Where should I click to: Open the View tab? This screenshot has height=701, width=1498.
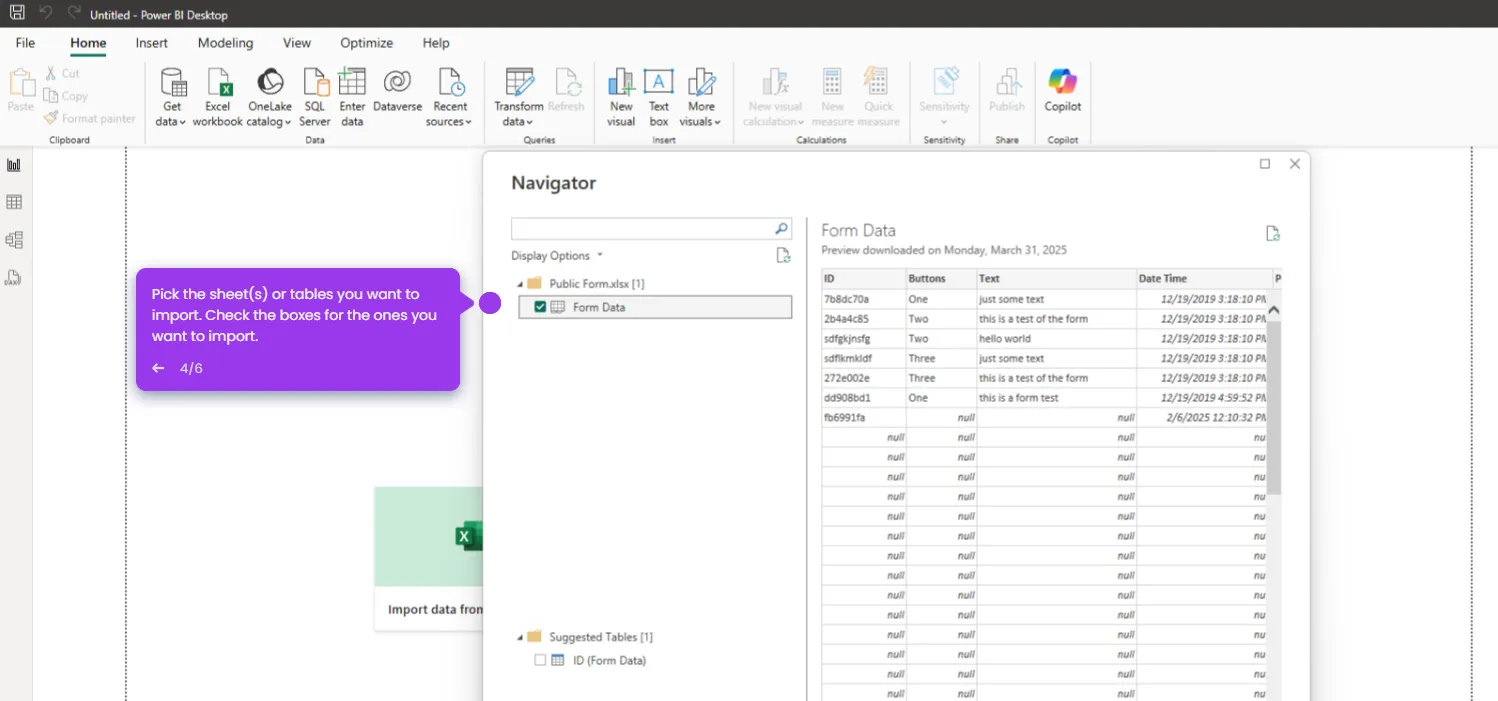tap(297, 43)
